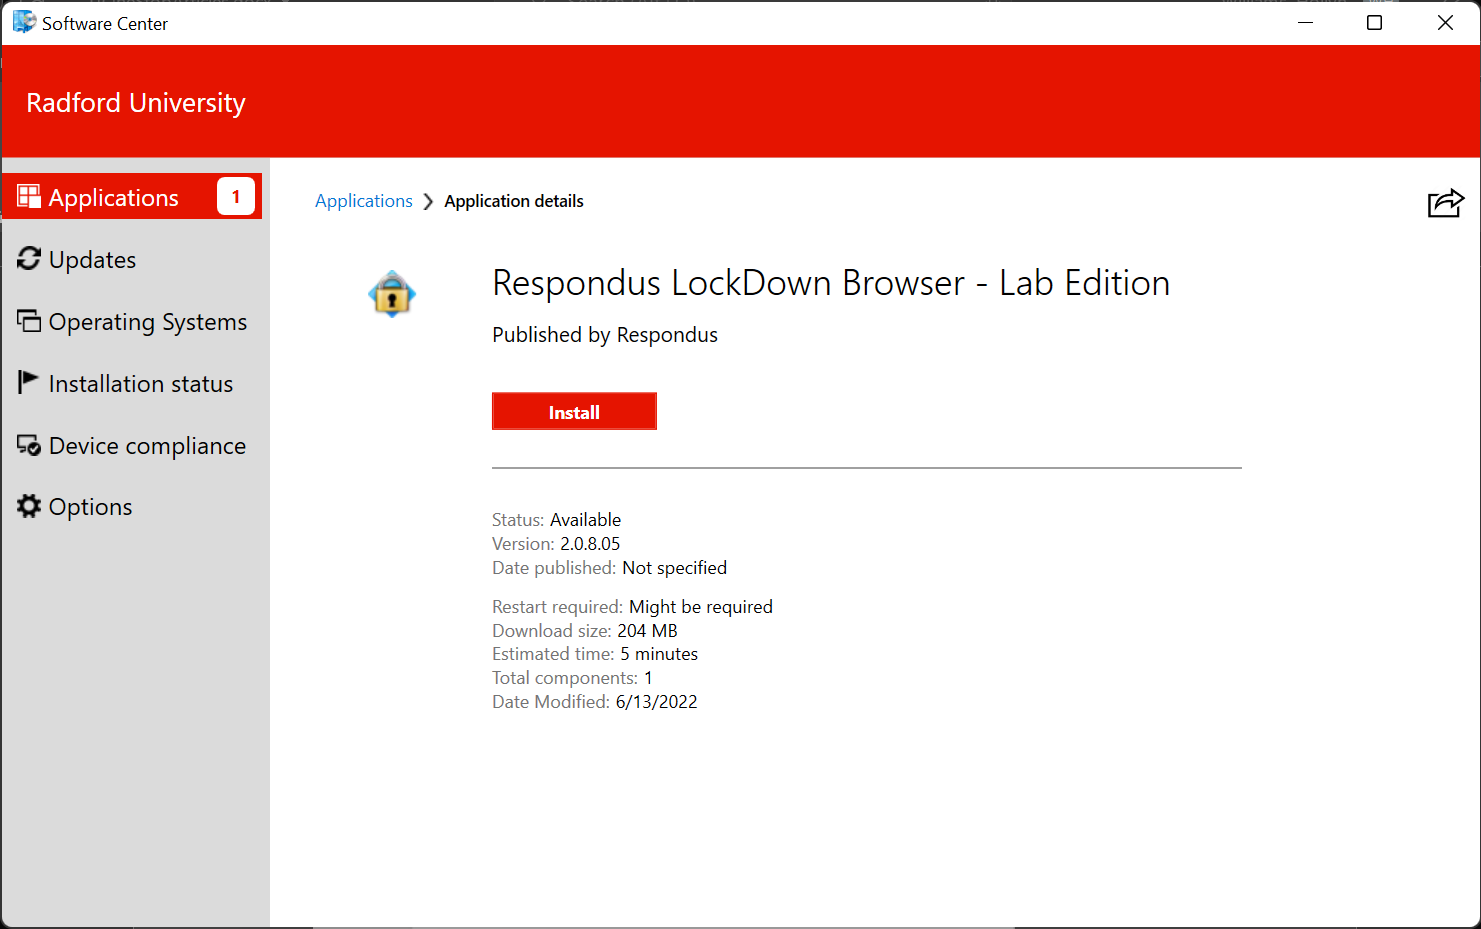This screenshot has width=1481, height=929.
Task: Click the Updates refresh icon
Action: pyautogui.click(x=29, y=259)
